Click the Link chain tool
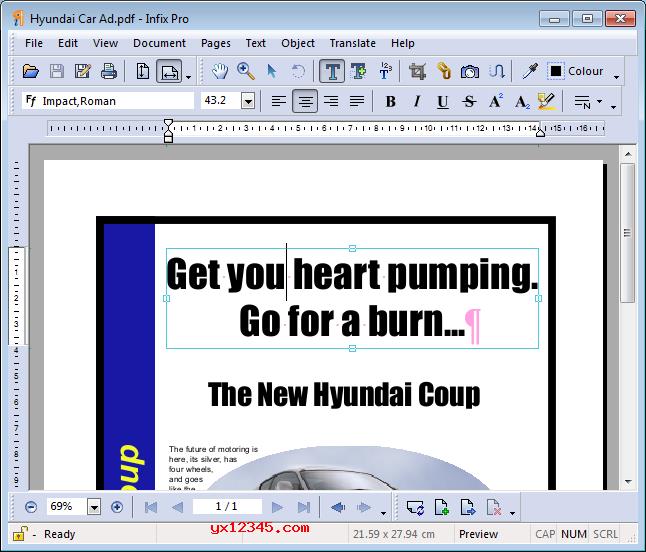The image size is (646, 552). (x=444, y=71)
